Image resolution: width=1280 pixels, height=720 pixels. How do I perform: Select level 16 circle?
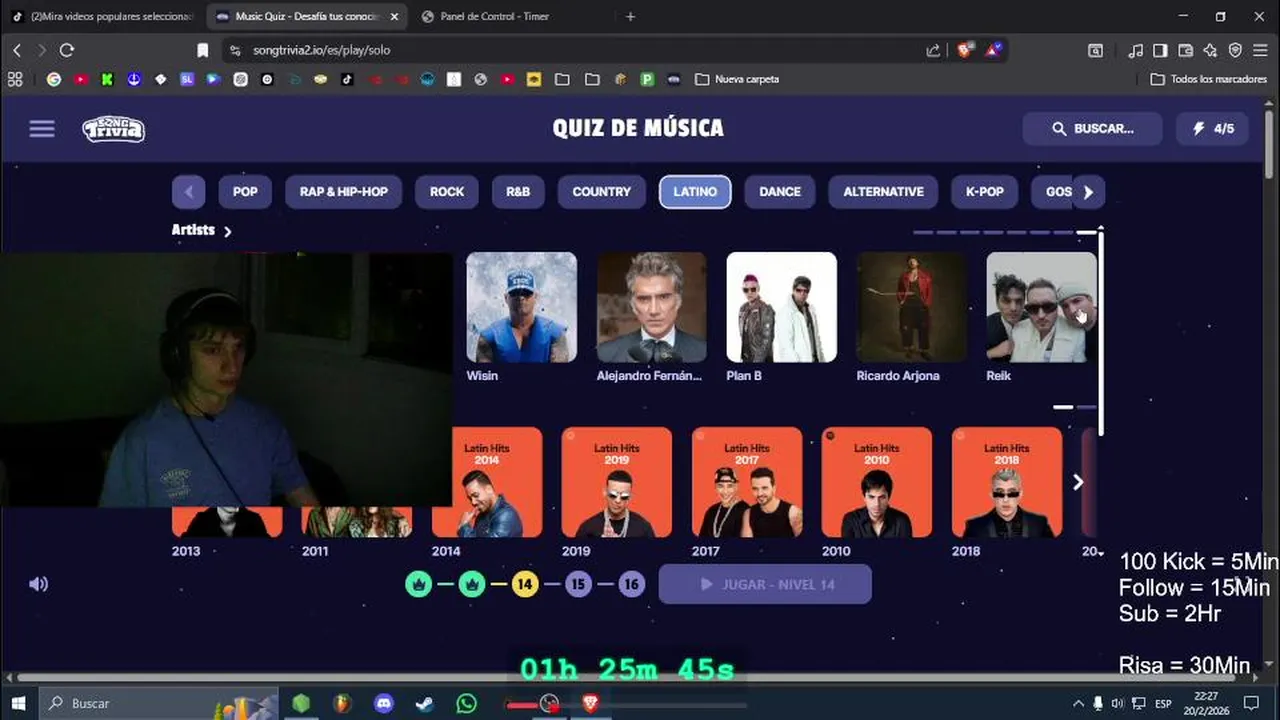631,584
